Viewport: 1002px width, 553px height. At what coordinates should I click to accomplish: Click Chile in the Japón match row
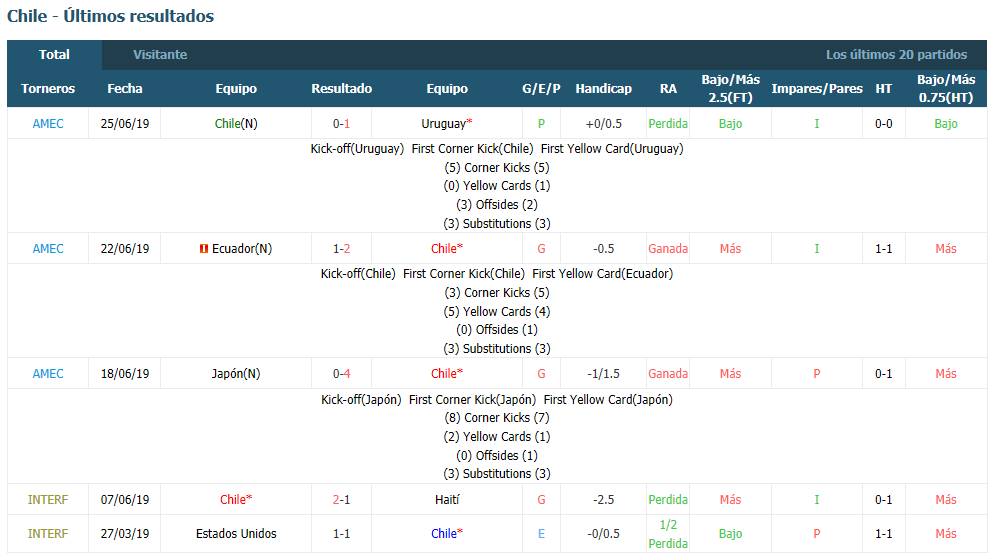[443, 374]
